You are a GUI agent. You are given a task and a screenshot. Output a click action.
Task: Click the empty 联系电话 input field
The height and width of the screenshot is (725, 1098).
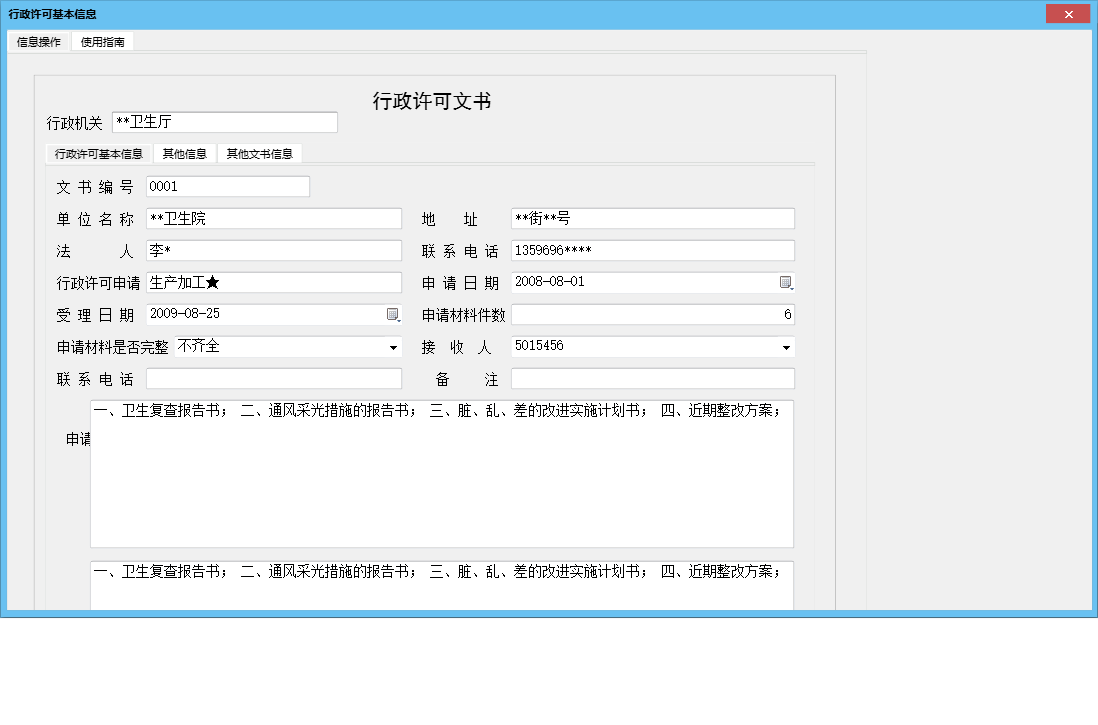[x=274, y=378]
